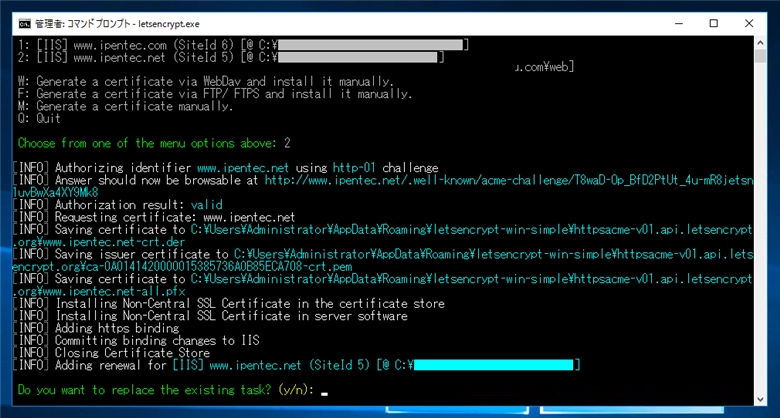This screenshot has height=418, width=780.
Task: Click the acme-challenge URL text
Action: [x=508, y=180]
